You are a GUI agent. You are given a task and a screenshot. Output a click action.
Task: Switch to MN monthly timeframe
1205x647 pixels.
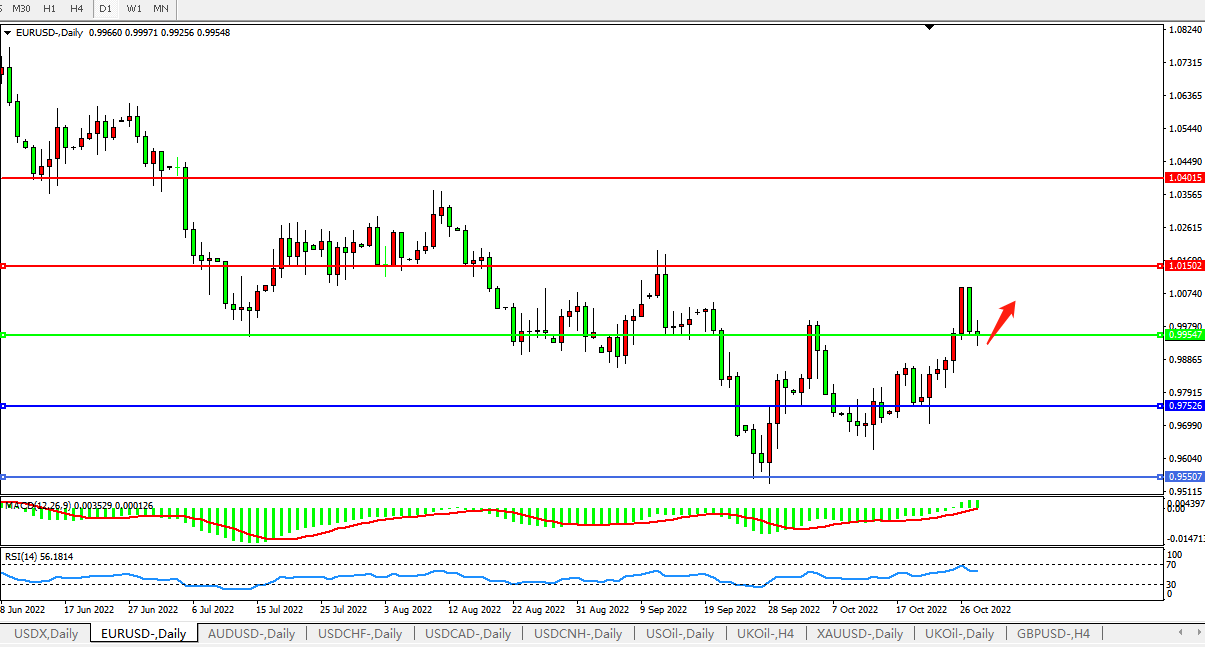coord(160,8)
